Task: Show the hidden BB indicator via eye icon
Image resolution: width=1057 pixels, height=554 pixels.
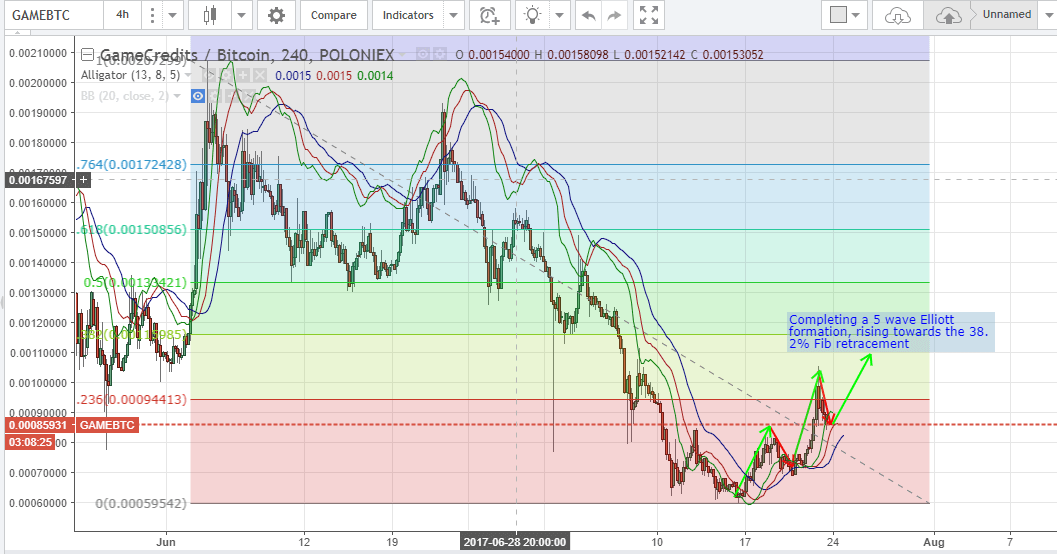Action: [x=198, y=96]
